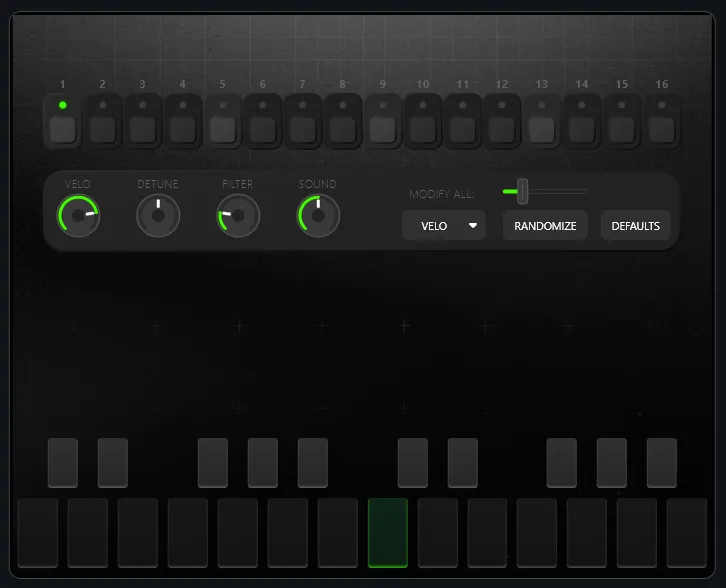This screenshot has height=588, width=726.
Task: Click the FILTER knob label
Action: [x=238, y=184]
